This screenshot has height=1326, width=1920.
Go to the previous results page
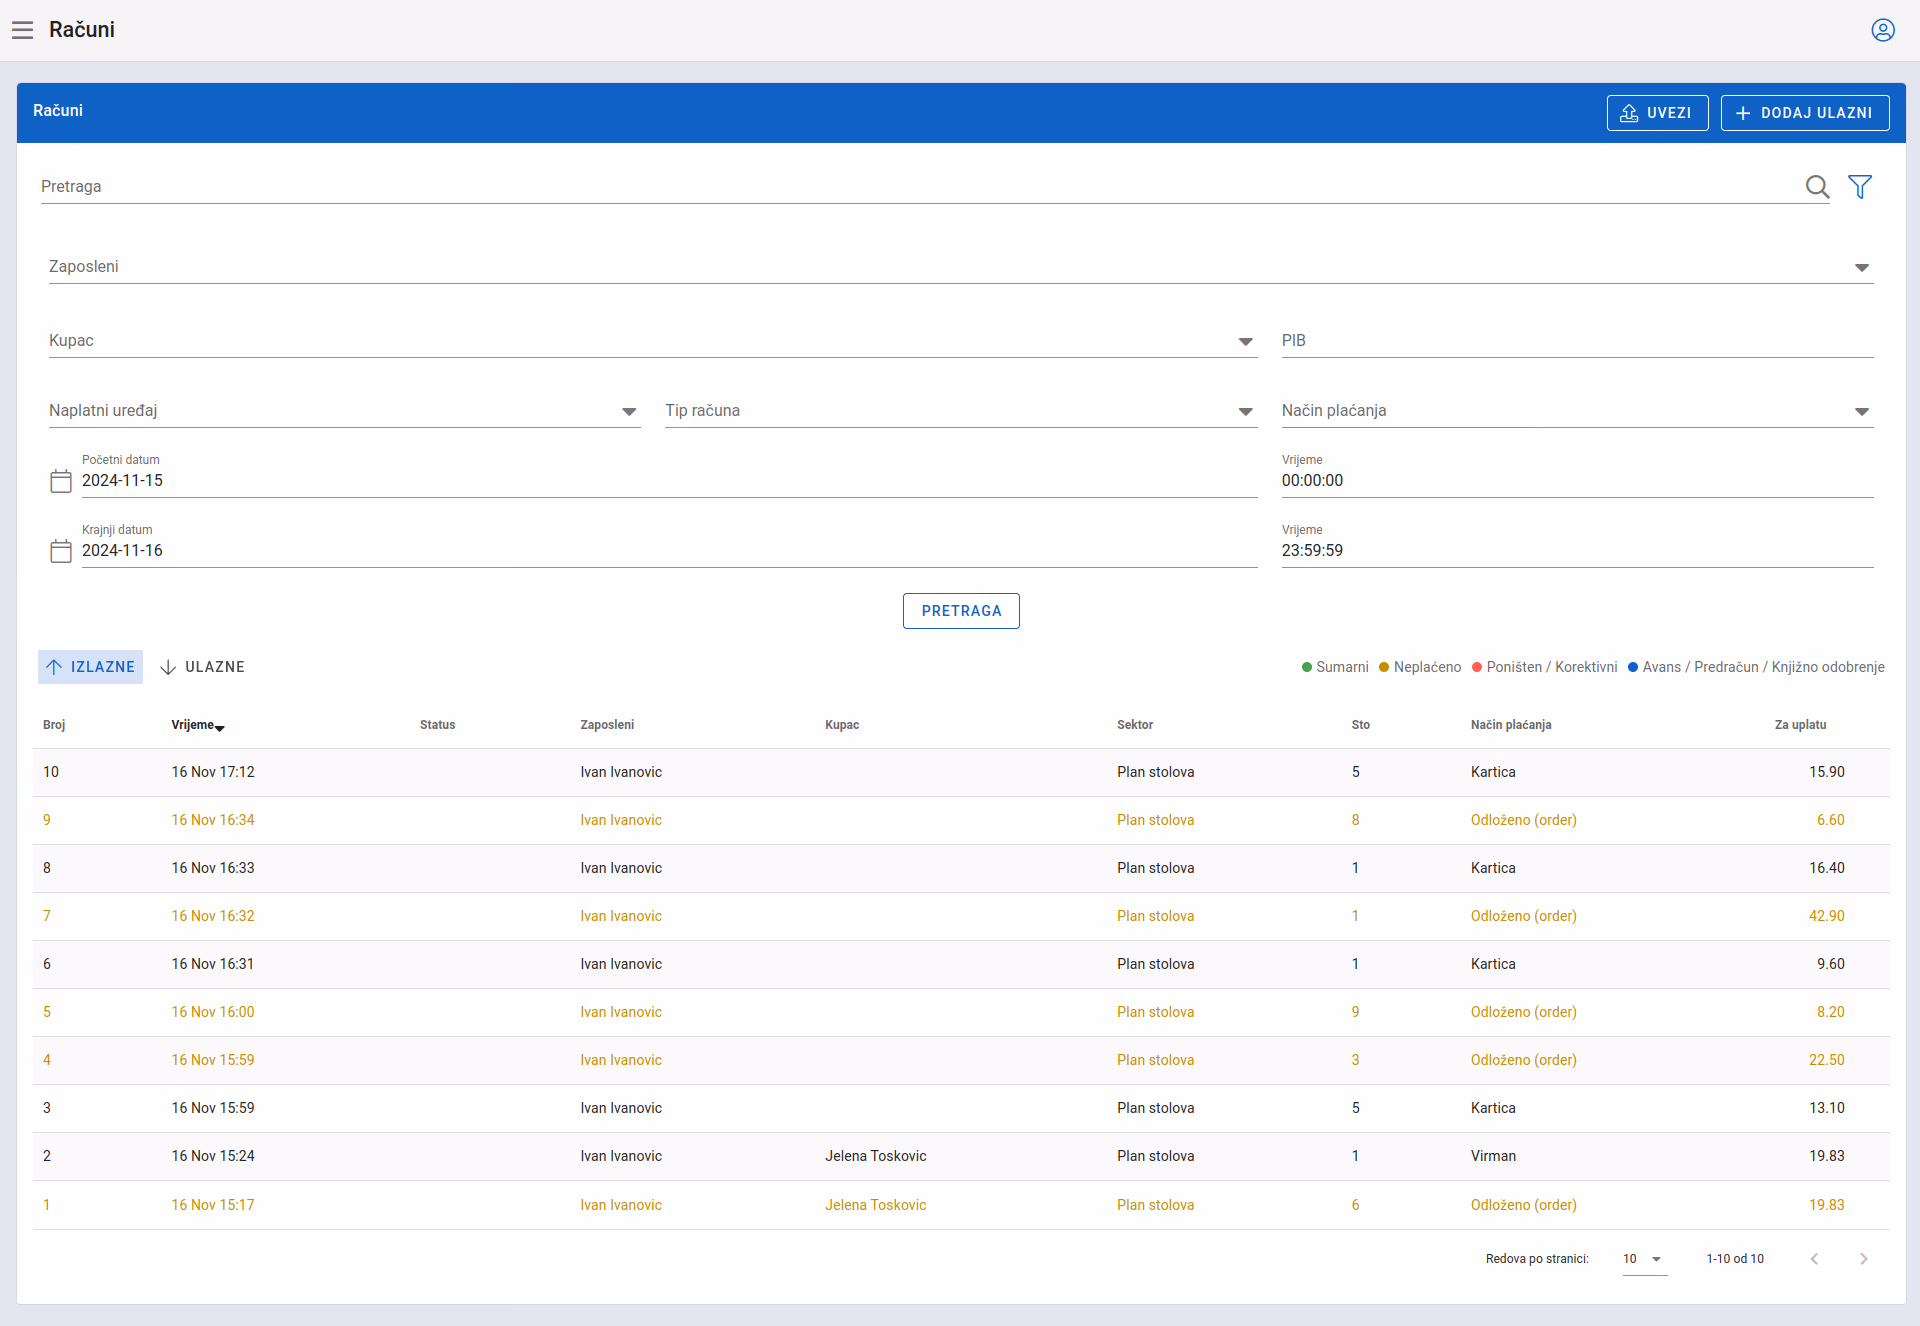pos(1814,1259)
